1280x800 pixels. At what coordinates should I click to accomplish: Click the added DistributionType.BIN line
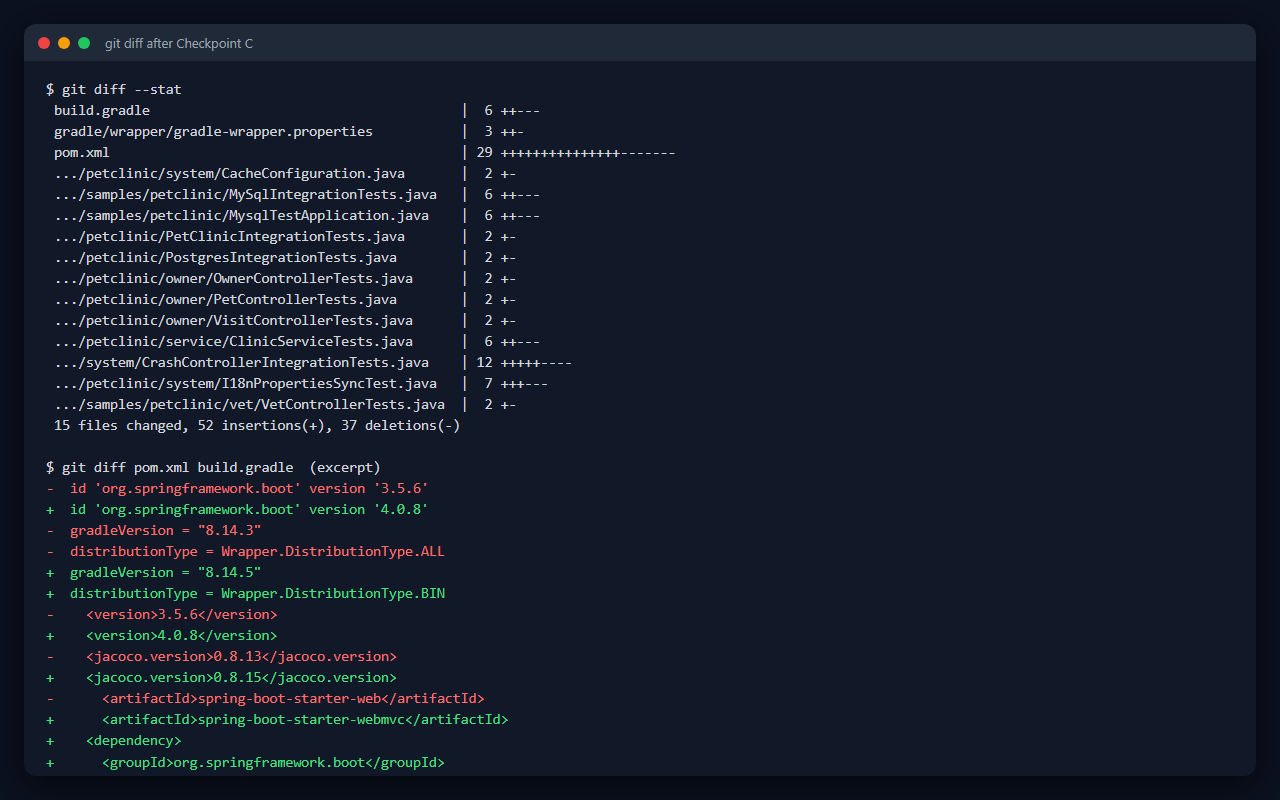pyautogui.click(x=245, y=593)
